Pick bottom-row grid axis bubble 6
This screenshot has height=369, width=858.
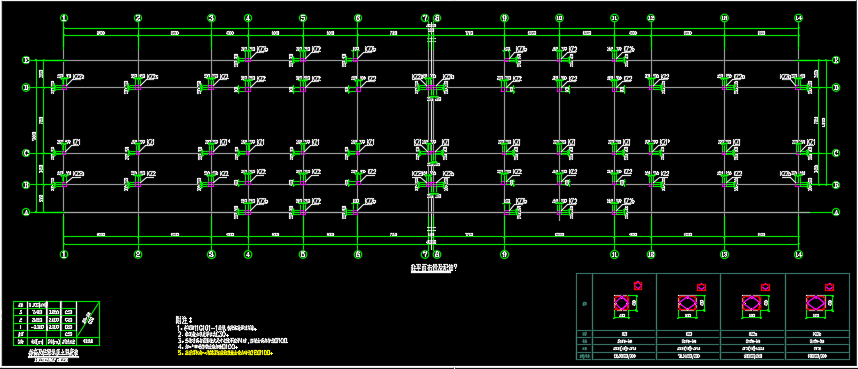pos(358,254)
